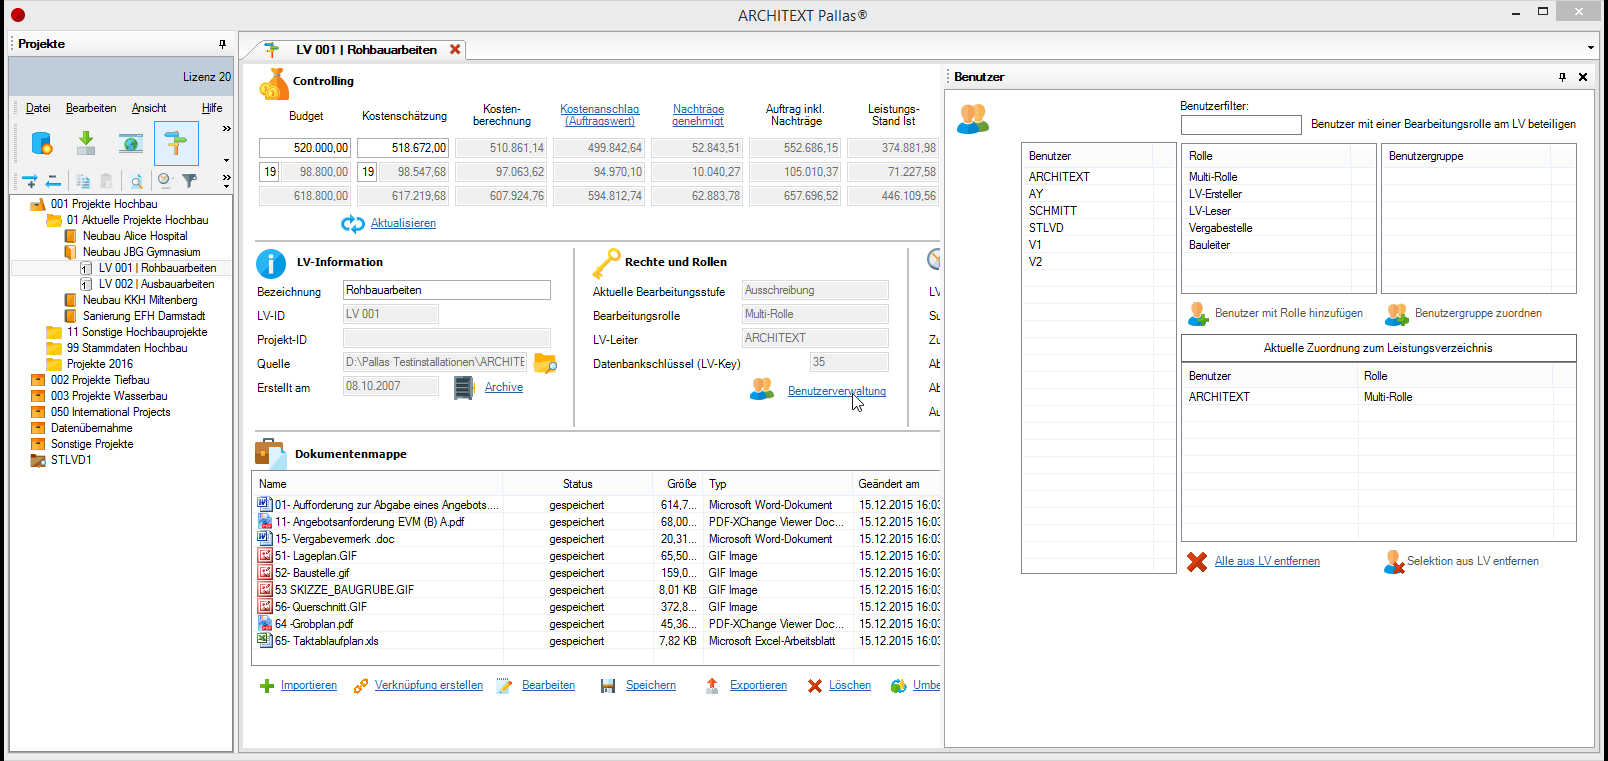
Task: Pin the Benutzer panel with the pushpin icon
Action: tap(1562, 77)
